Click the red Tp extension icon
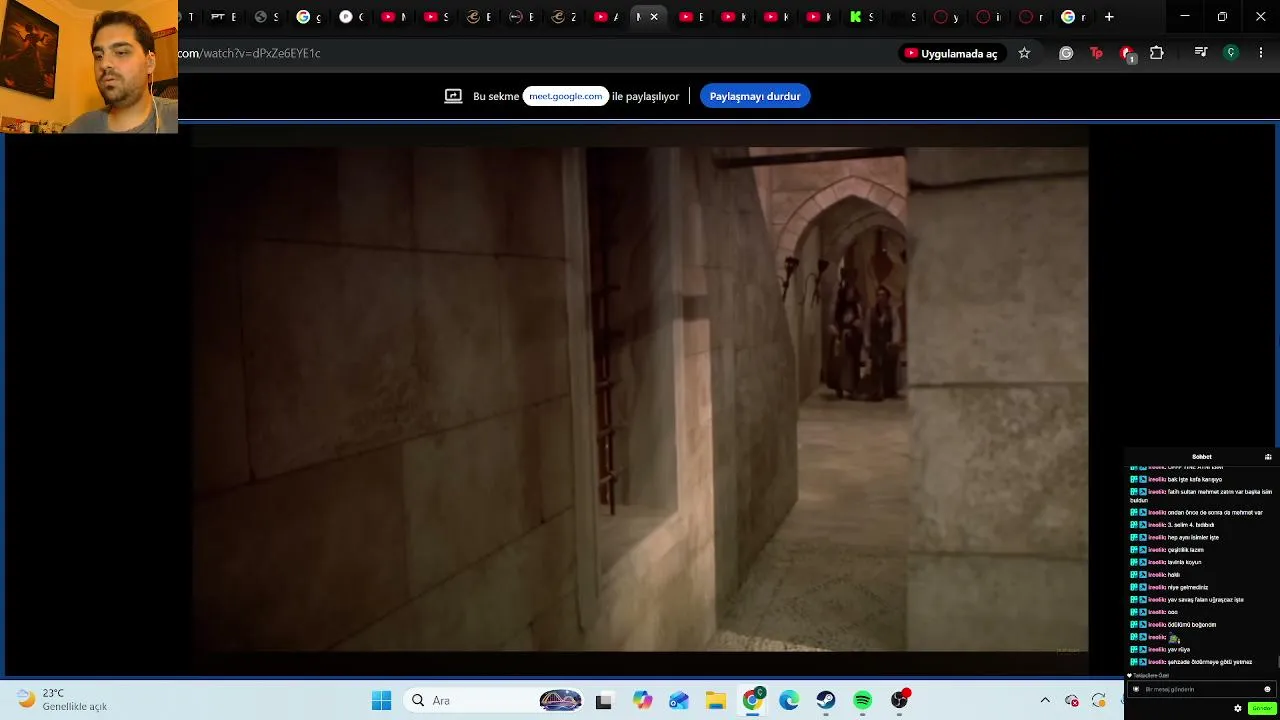Image resolution: width=1280 pixels, height=720 pixels. click(1096, 53)
